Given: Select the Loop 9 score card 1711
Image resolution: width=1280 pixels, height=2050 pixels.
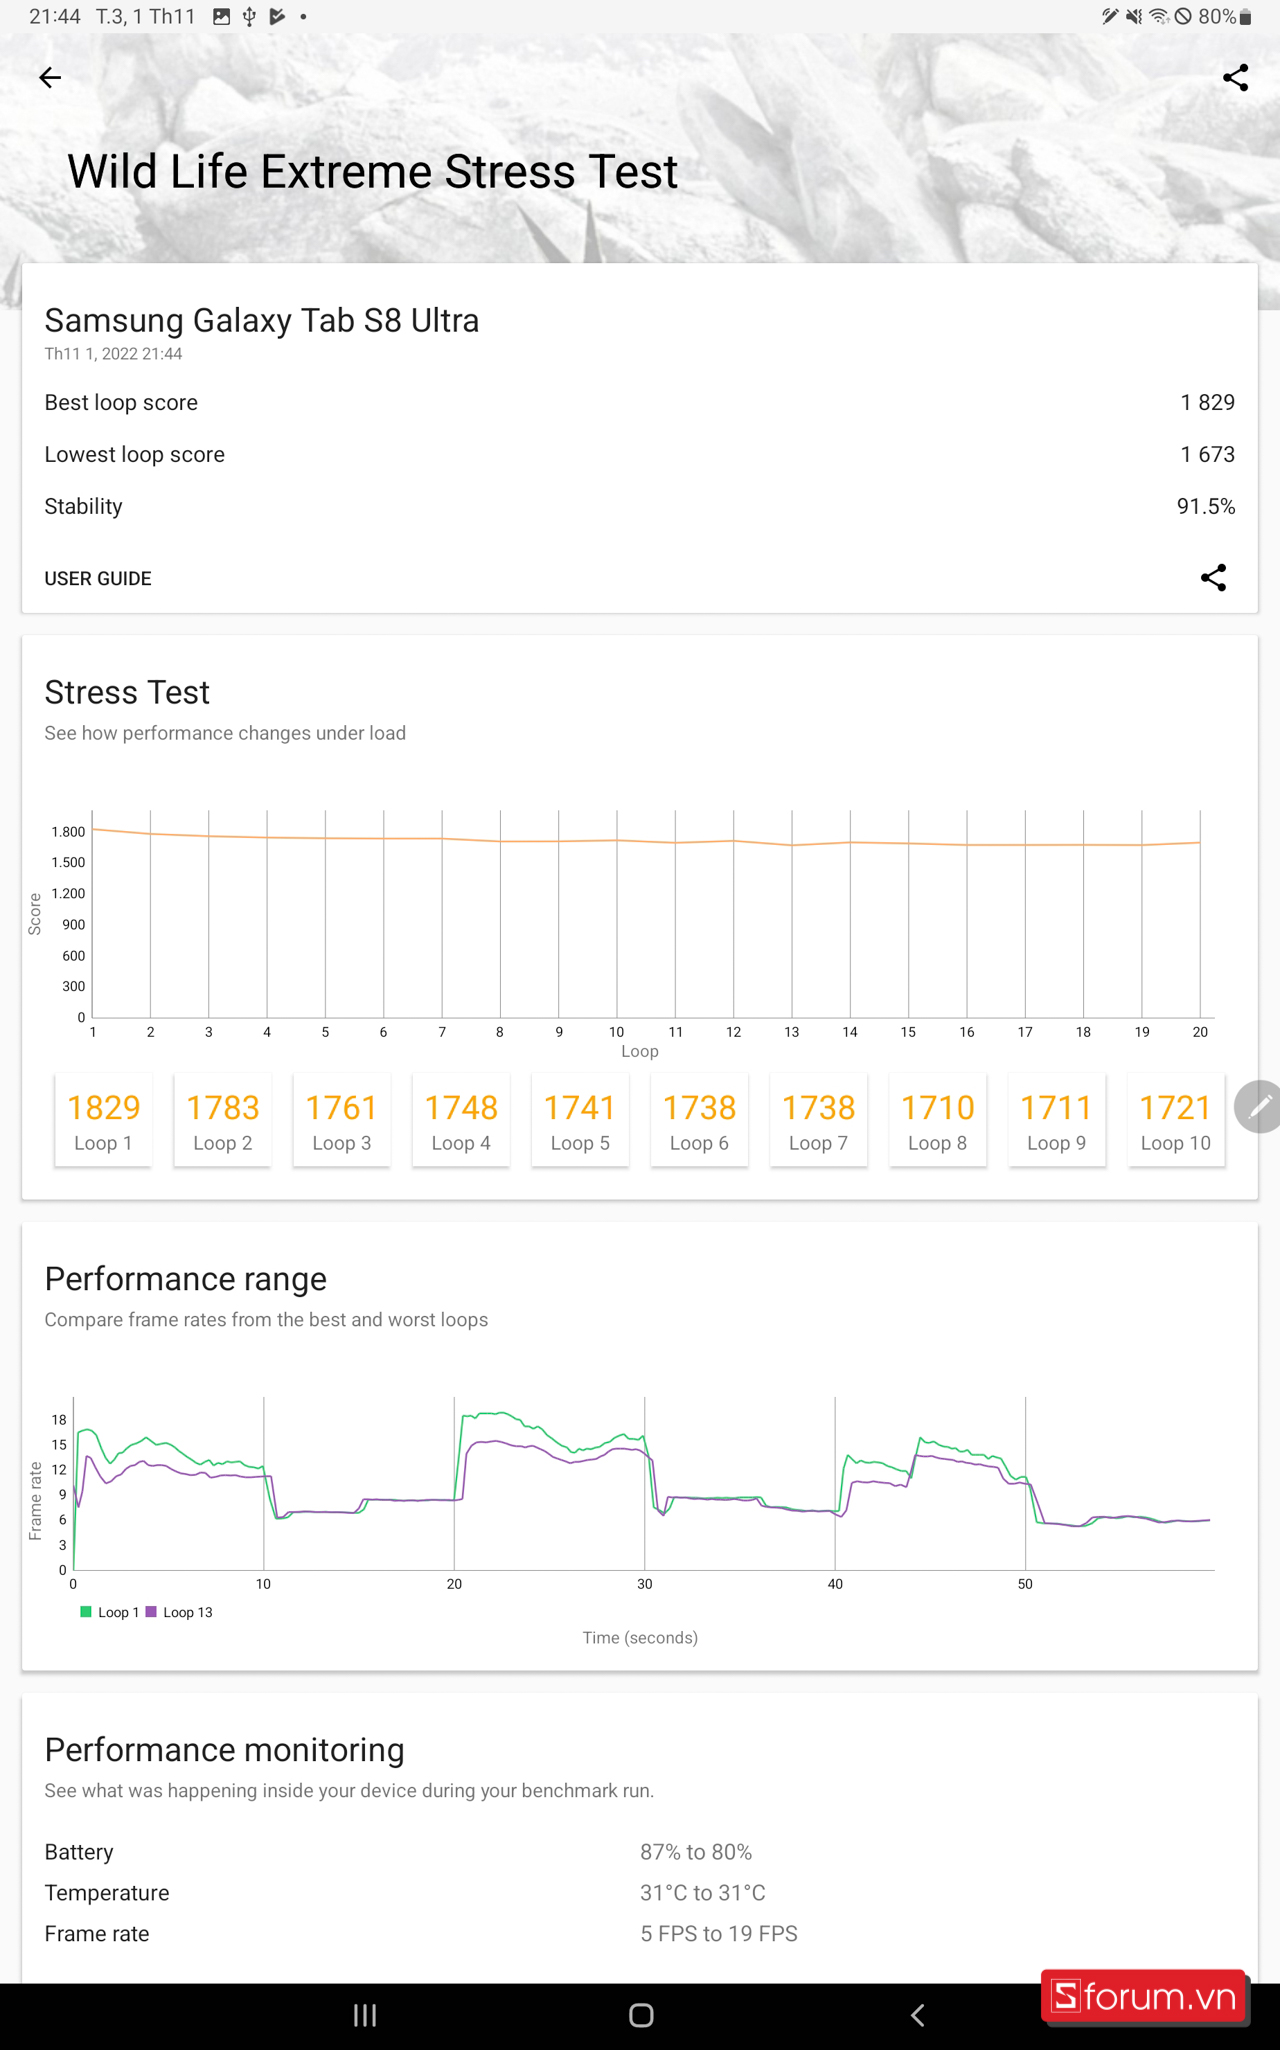Looking at the screenshot, I should (x=1057, y=1121).
